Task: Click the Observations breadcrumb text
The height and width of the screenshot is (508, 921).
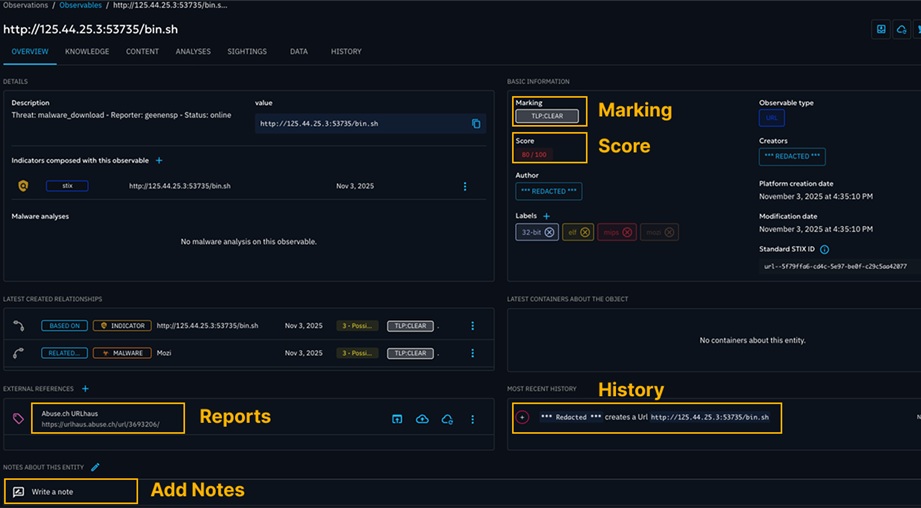Action: pos(25,5)
